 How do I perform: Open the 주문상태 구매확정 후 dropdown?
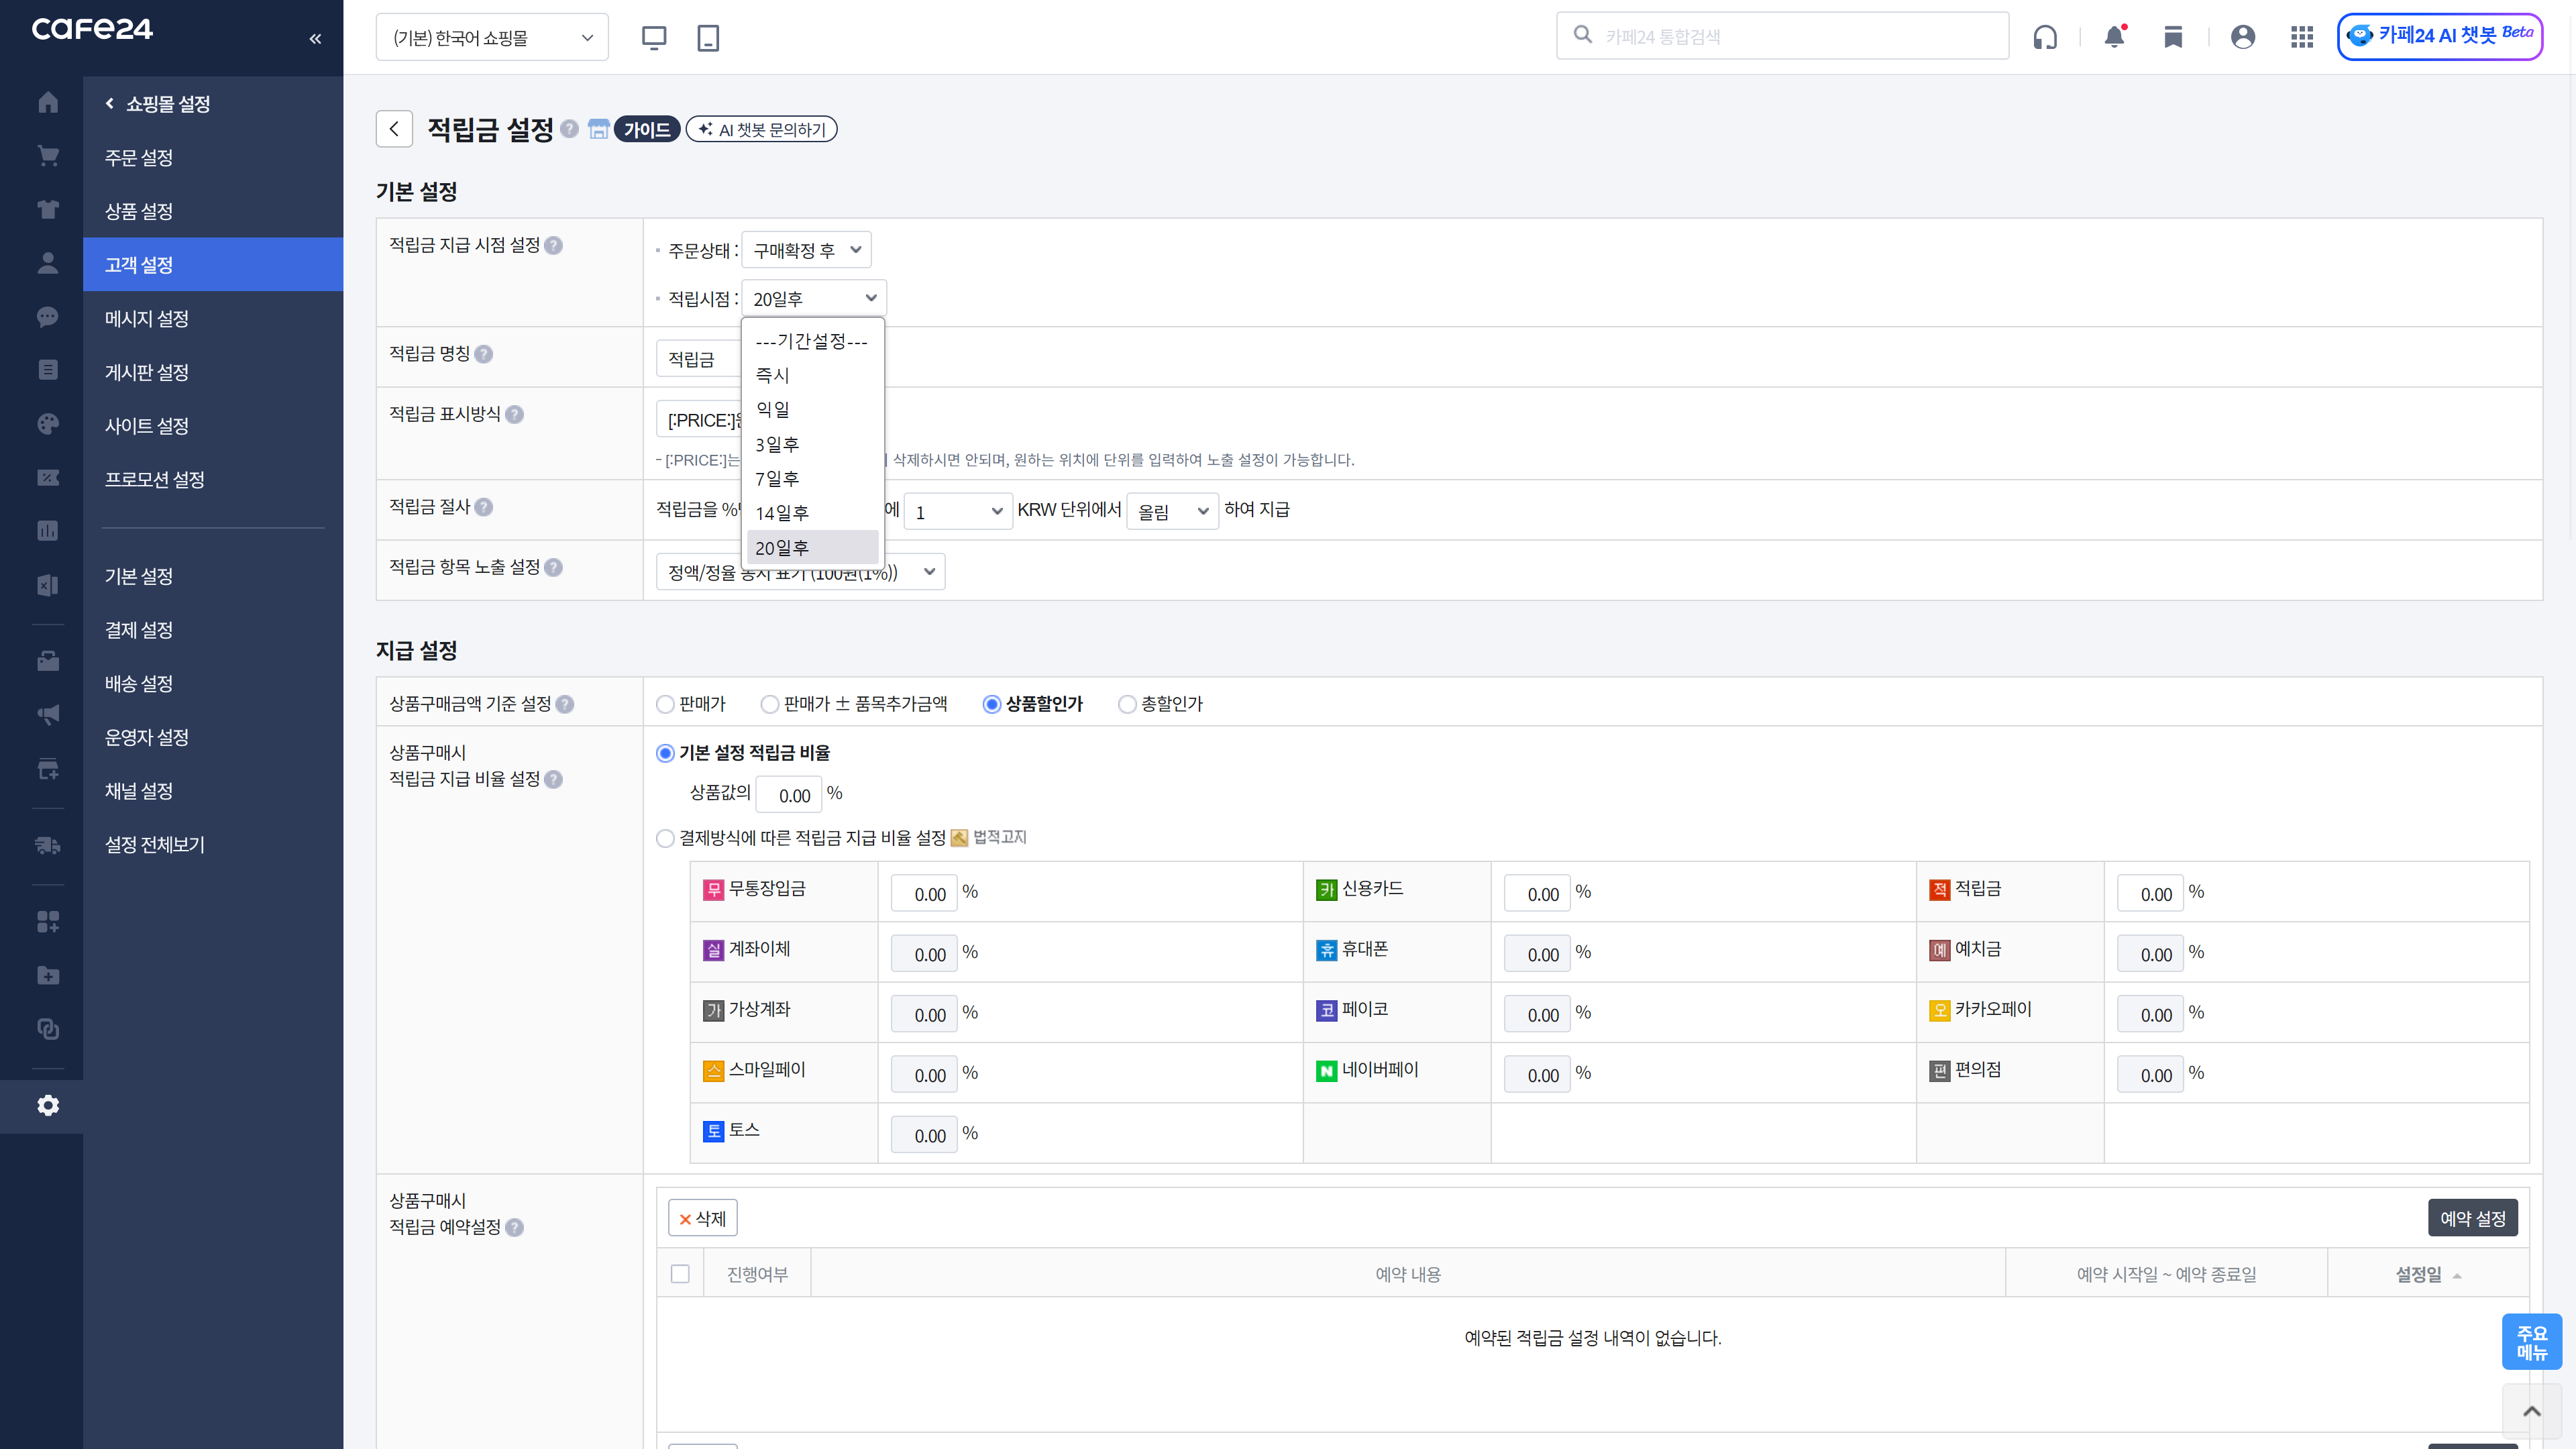(806, 250)
